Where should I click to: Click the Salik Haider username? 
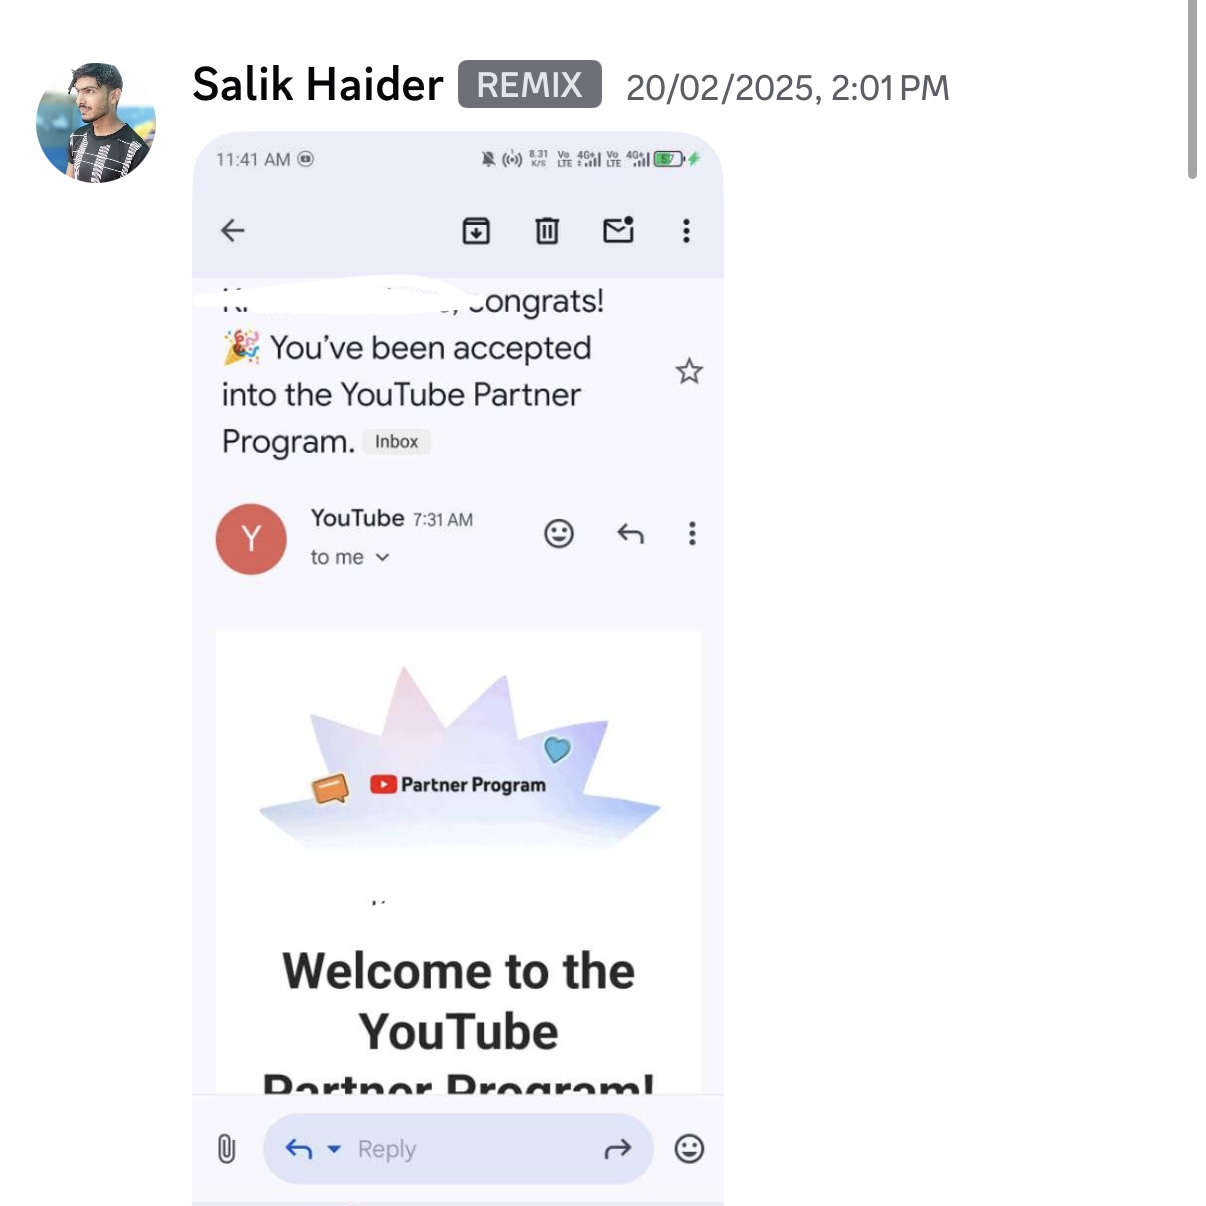(x=318, y=85)
